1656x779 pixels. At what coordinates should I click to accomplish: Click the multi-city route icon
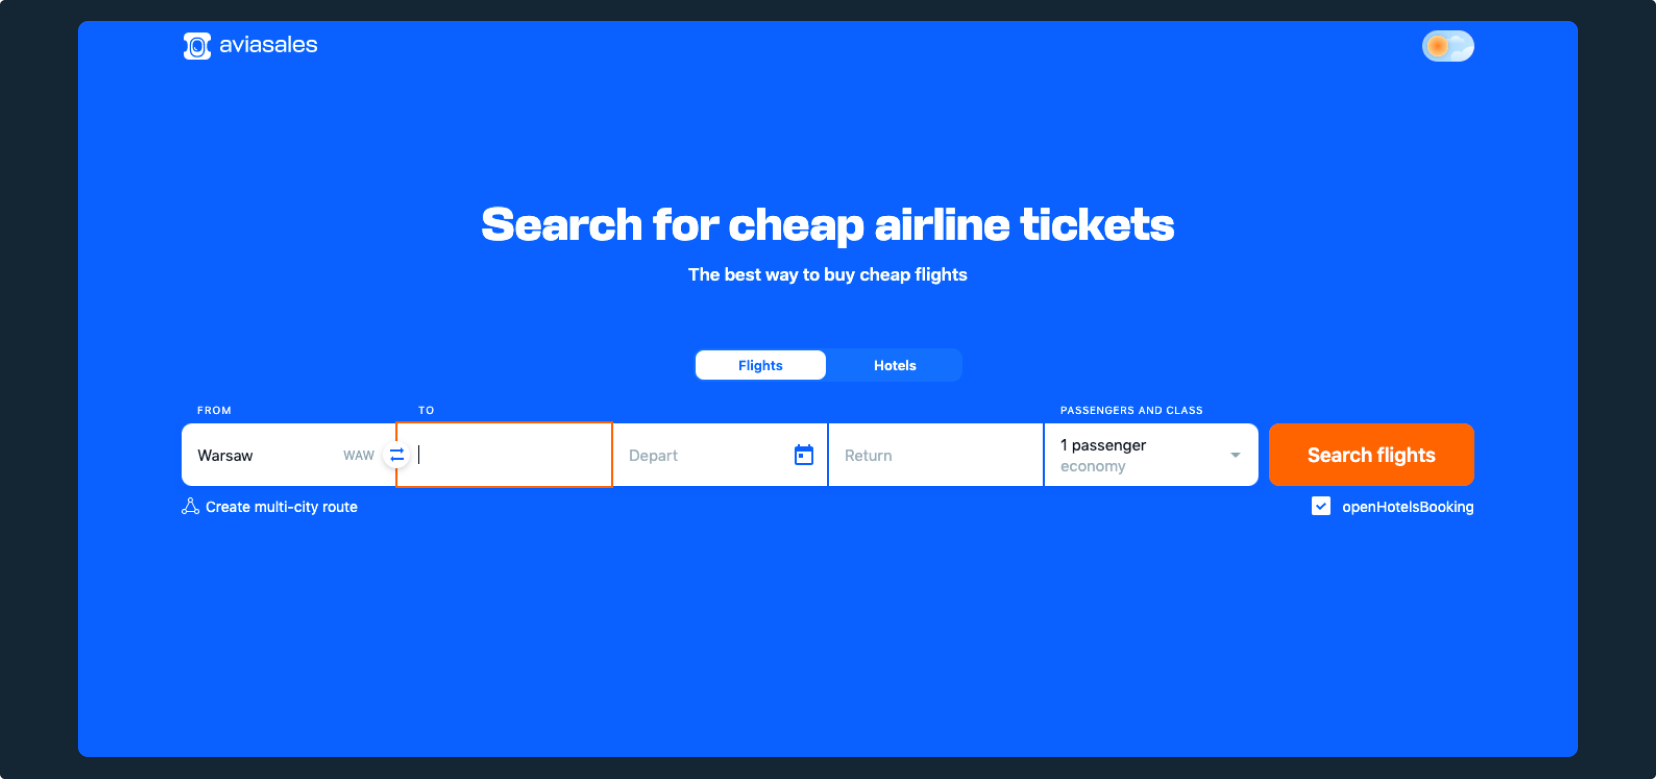(x=190, y=507)
